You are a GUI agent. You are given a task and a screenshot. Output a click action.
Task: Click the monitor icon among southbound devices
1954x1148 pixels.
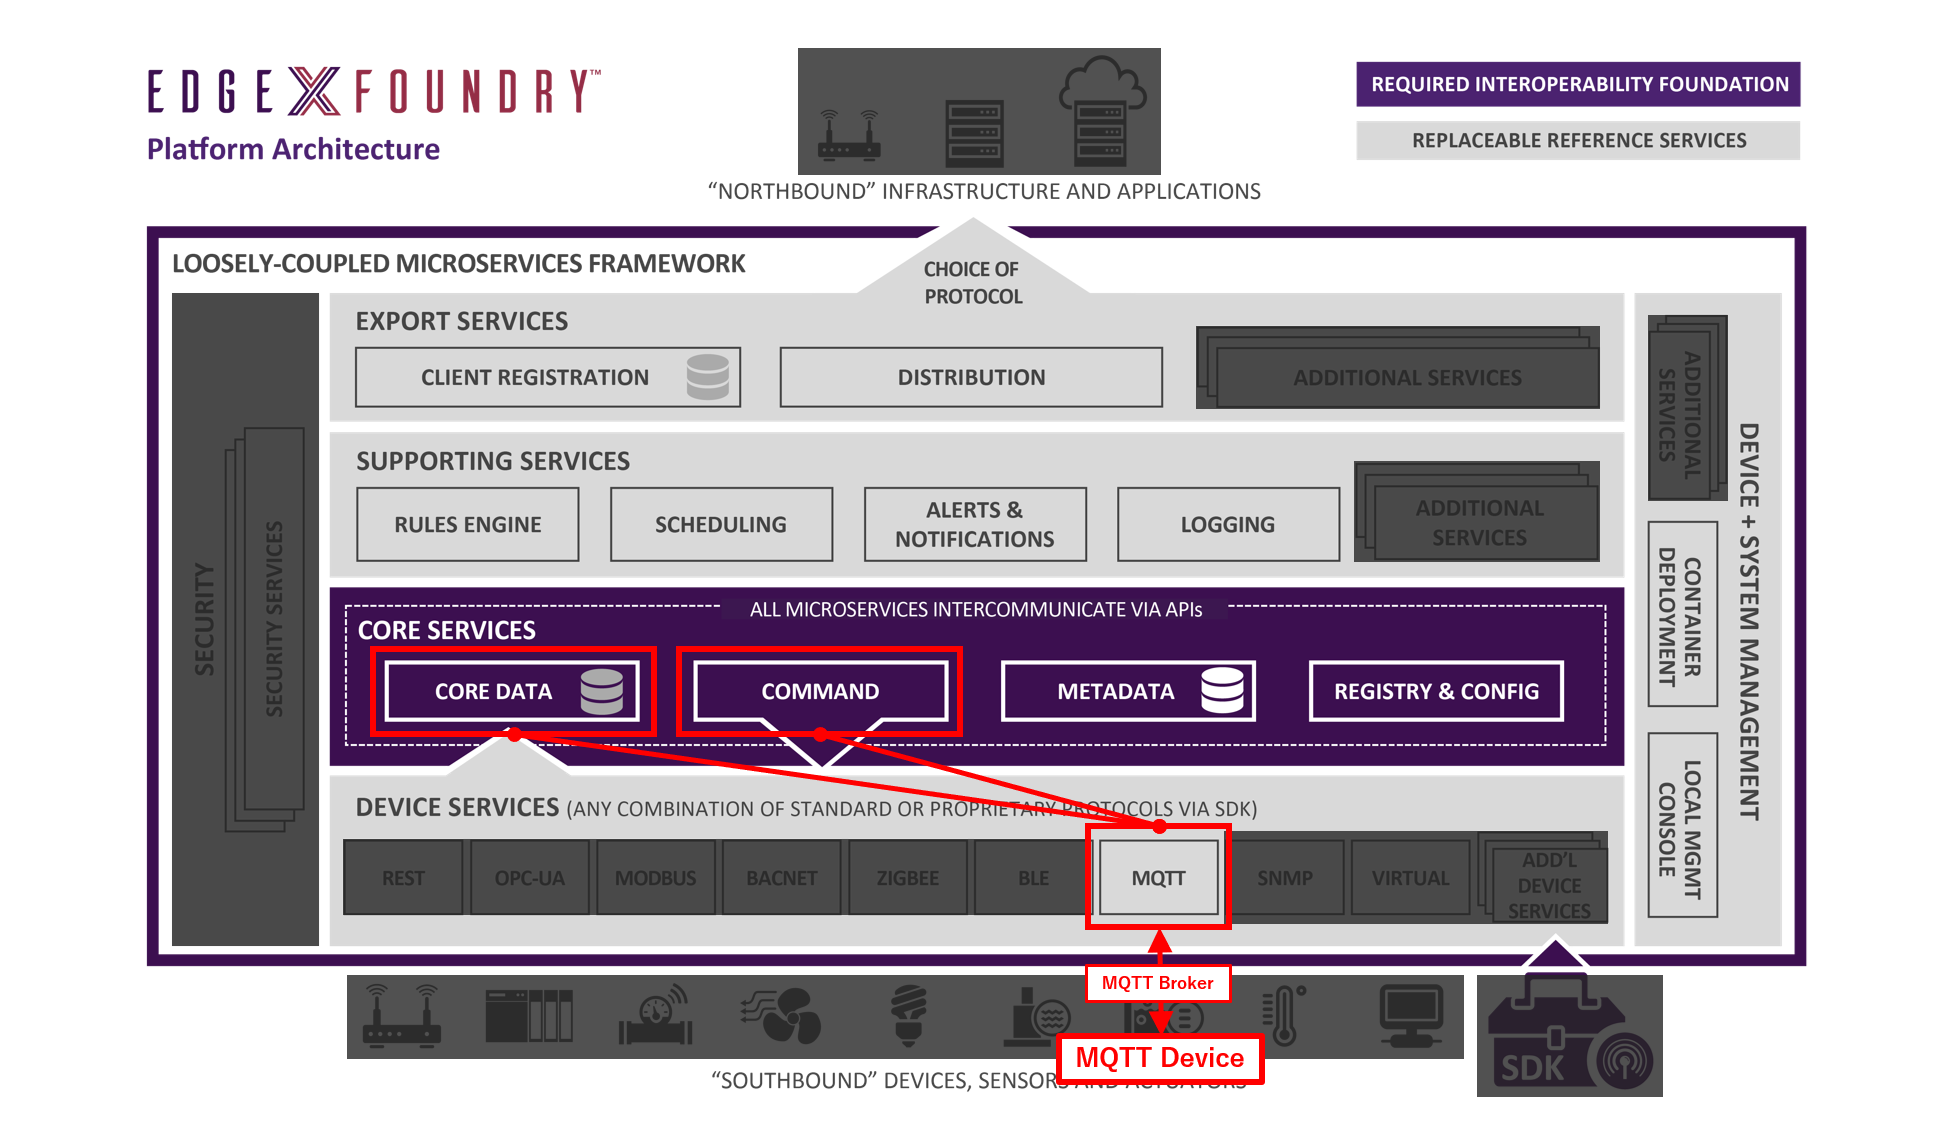tap(1411, 1015)
